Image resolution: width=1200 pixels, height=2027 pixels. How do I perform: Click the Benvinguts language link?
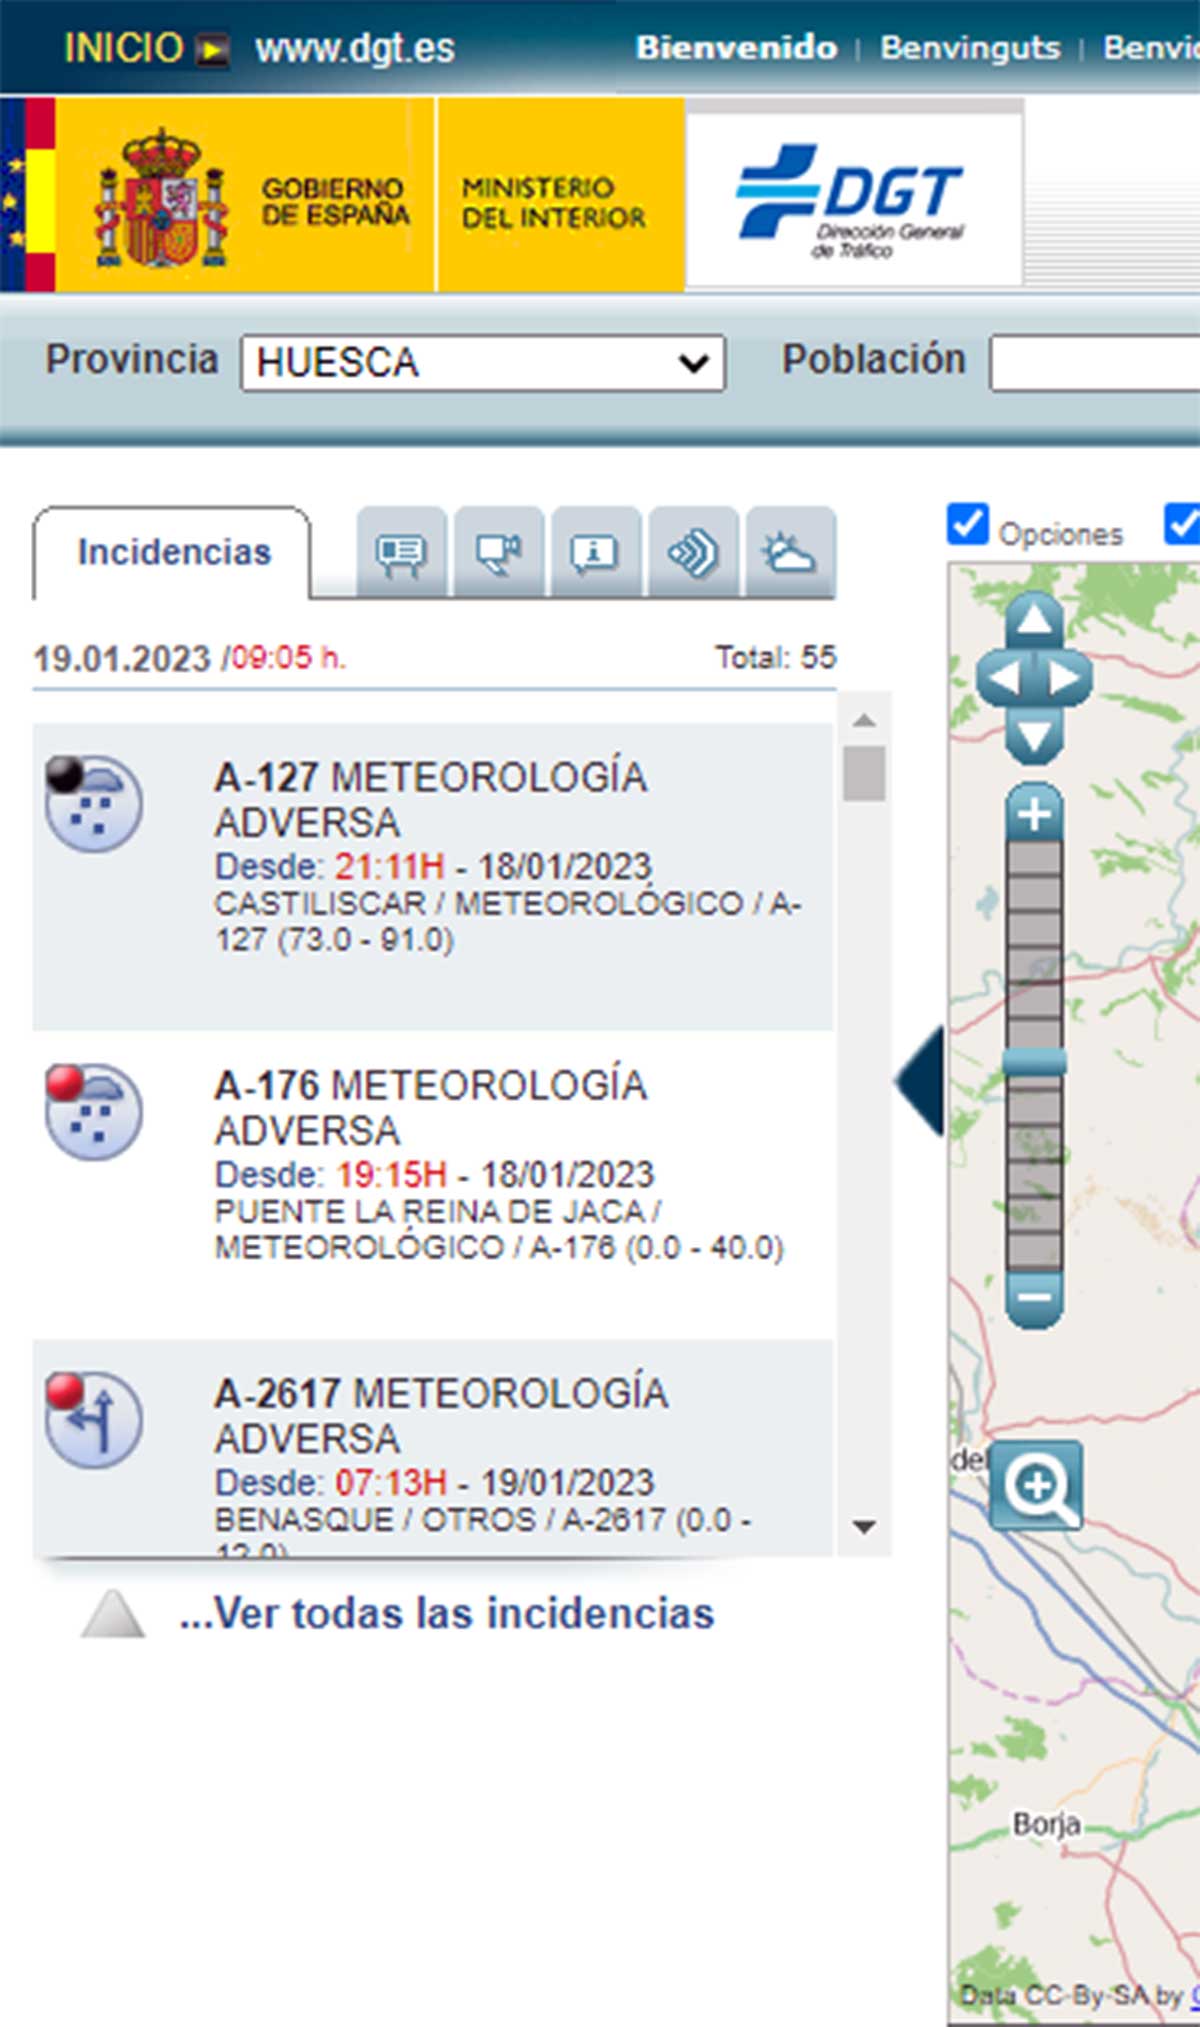[969, 47]
